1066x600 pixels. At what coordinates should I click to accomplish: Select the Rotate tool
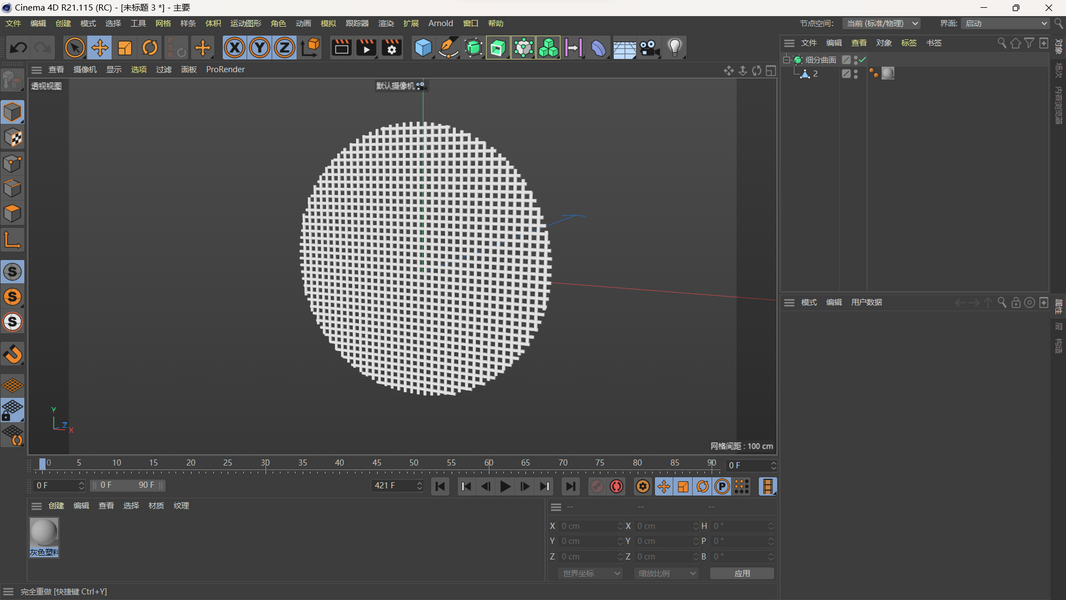(150, 47)
